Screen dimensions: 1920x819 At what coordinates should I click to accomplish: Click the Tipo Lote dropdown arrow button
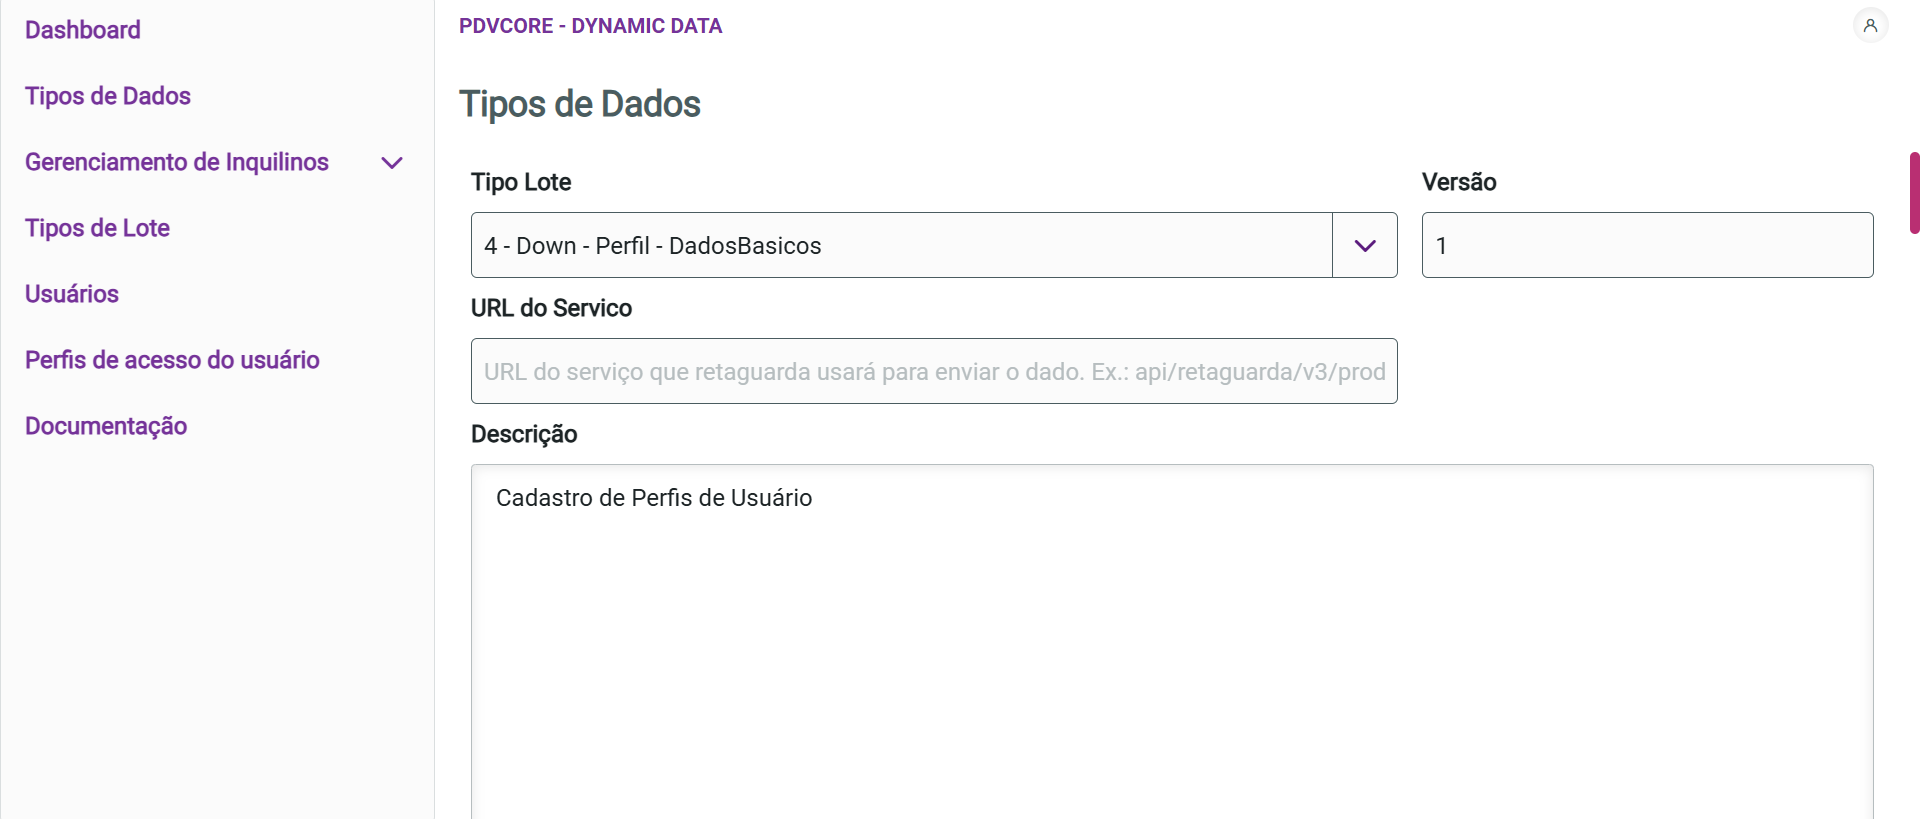click(x=1365, y=246)
